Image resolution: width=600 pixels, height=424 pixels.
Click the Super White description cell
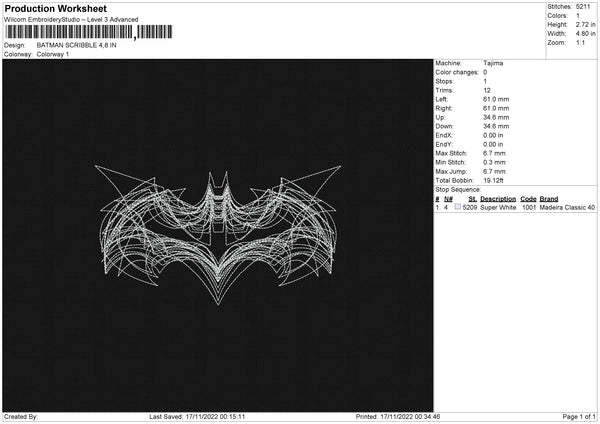point(498,207)
